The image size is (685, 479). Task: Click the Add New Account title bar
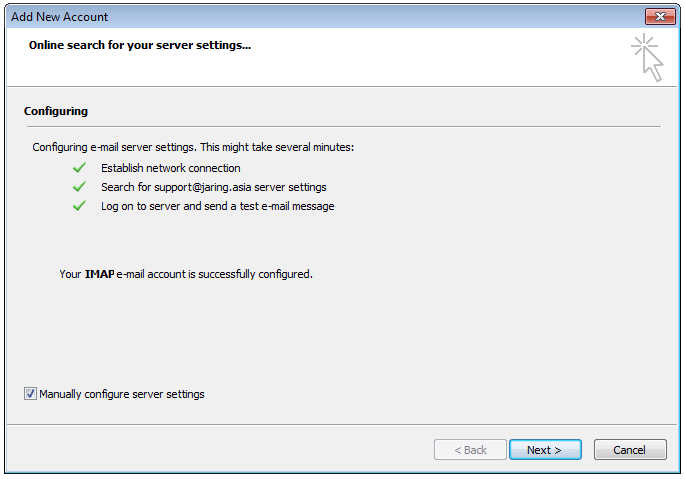[x=323, y=17]
